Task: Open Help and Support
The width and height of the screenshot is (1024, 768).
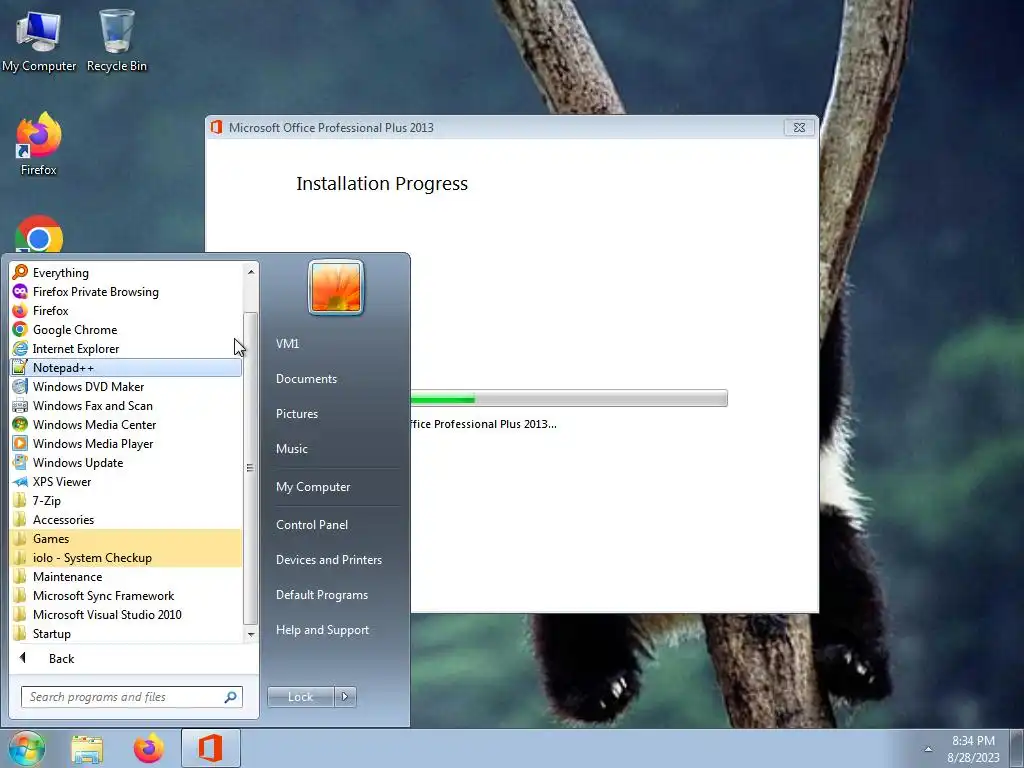Action: (x=322, y=630)
